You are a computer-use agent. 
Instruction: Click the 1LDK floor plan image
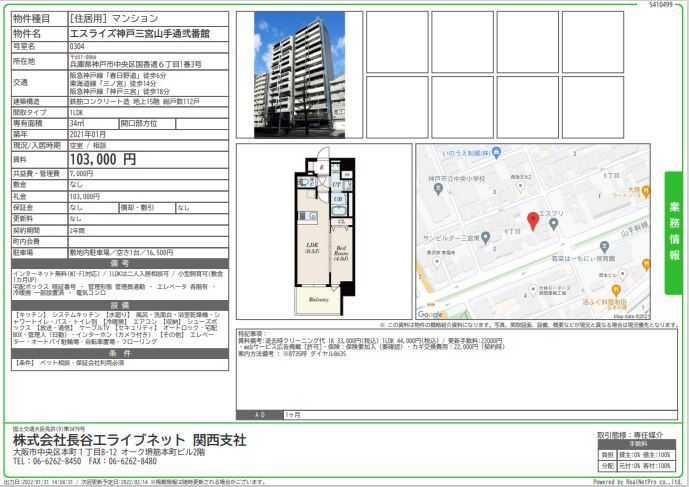point(324,231)
